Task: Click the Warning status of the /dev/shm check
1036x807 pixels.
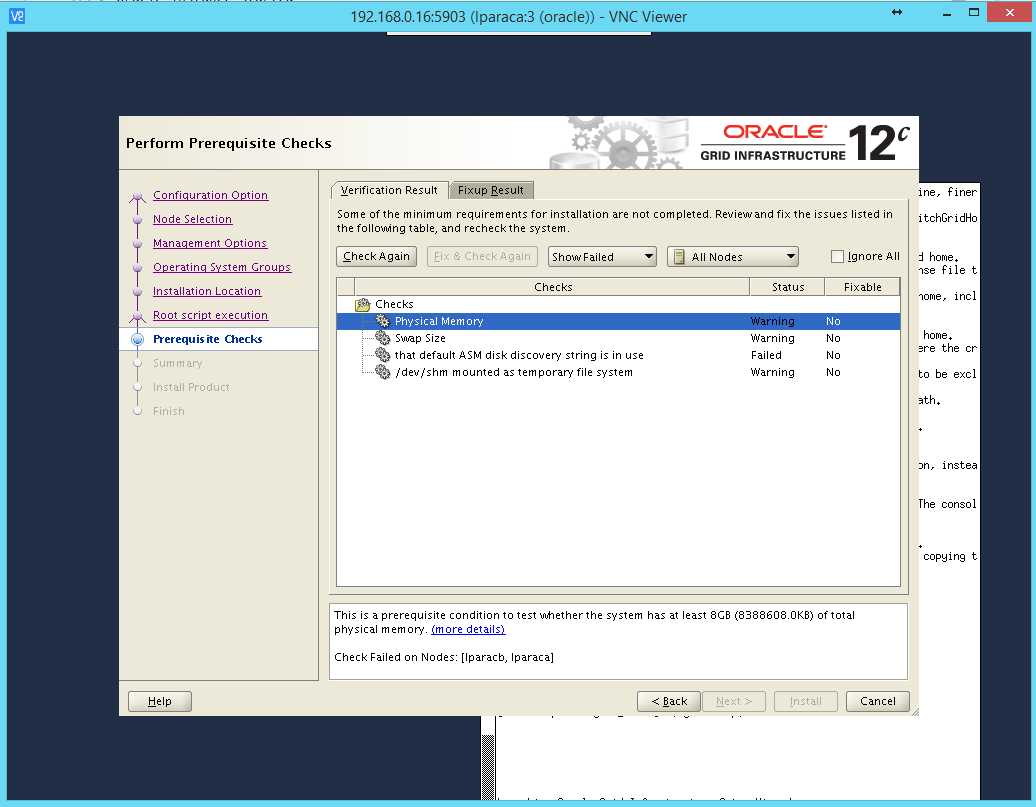Action: click(772, 372)
